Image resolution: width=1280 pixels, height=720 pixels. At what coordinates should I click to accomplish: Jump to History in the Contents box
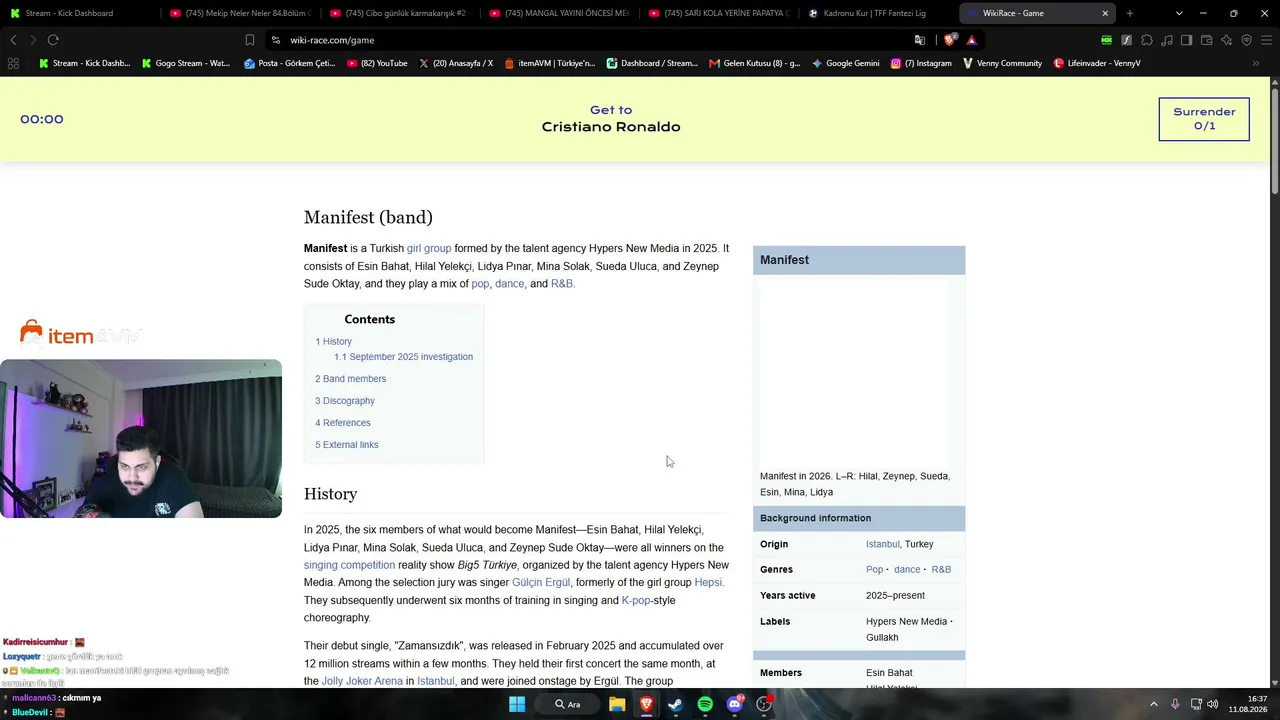(334, 341)
